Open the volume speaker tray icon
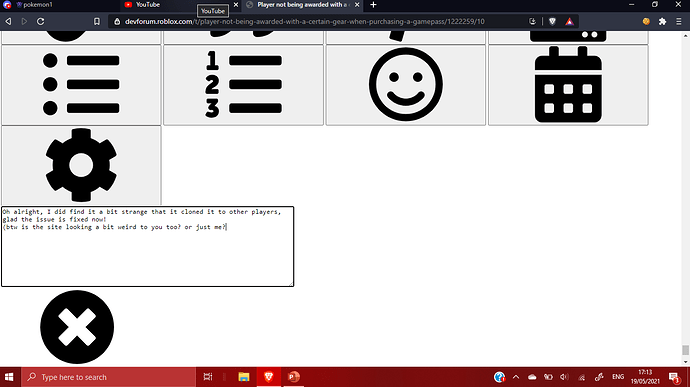The image size is (690, 387). point(565,377)
